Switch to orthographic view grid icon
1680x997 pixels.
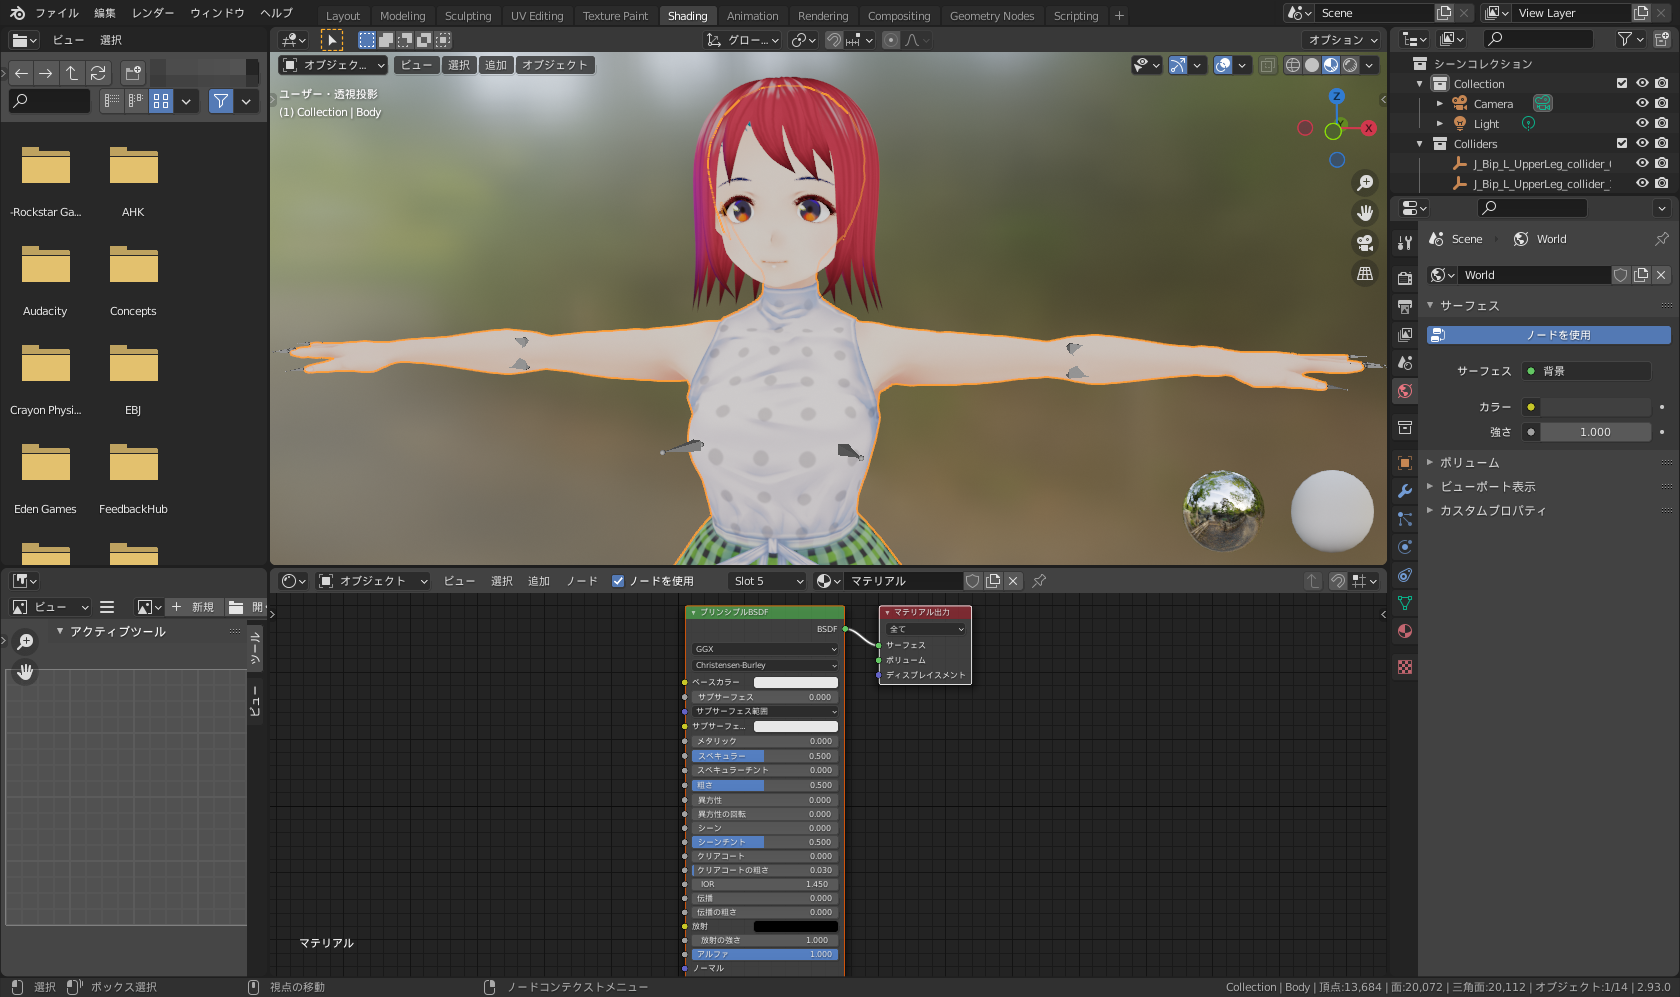click(1365, 273)
